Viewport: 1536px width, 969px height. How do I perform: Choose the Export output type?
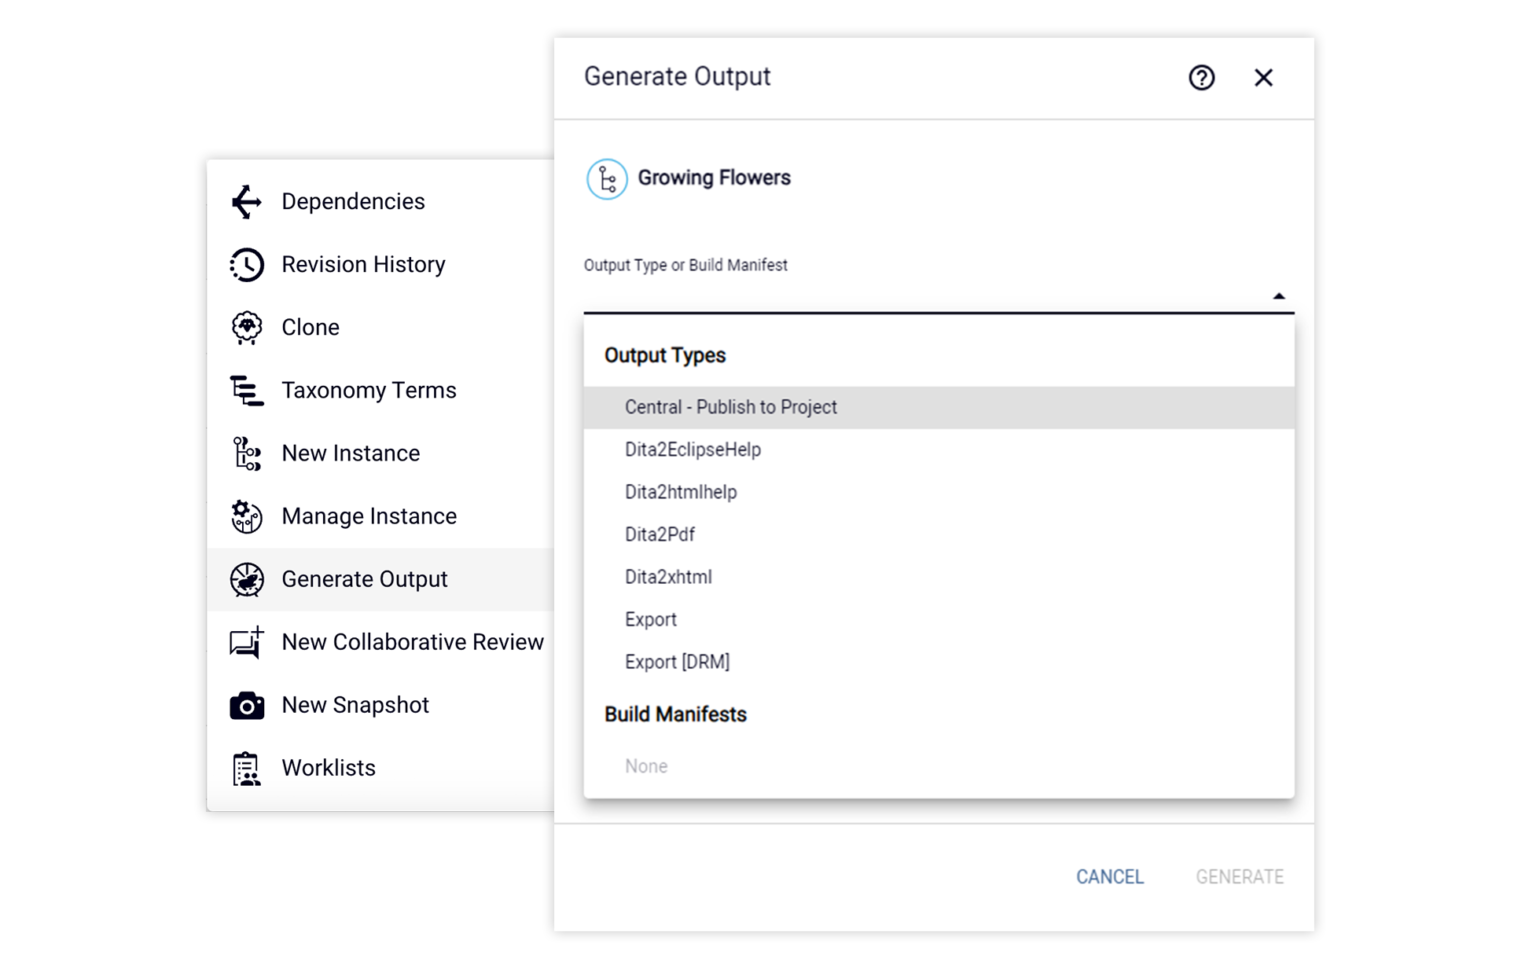click(938, 620)
